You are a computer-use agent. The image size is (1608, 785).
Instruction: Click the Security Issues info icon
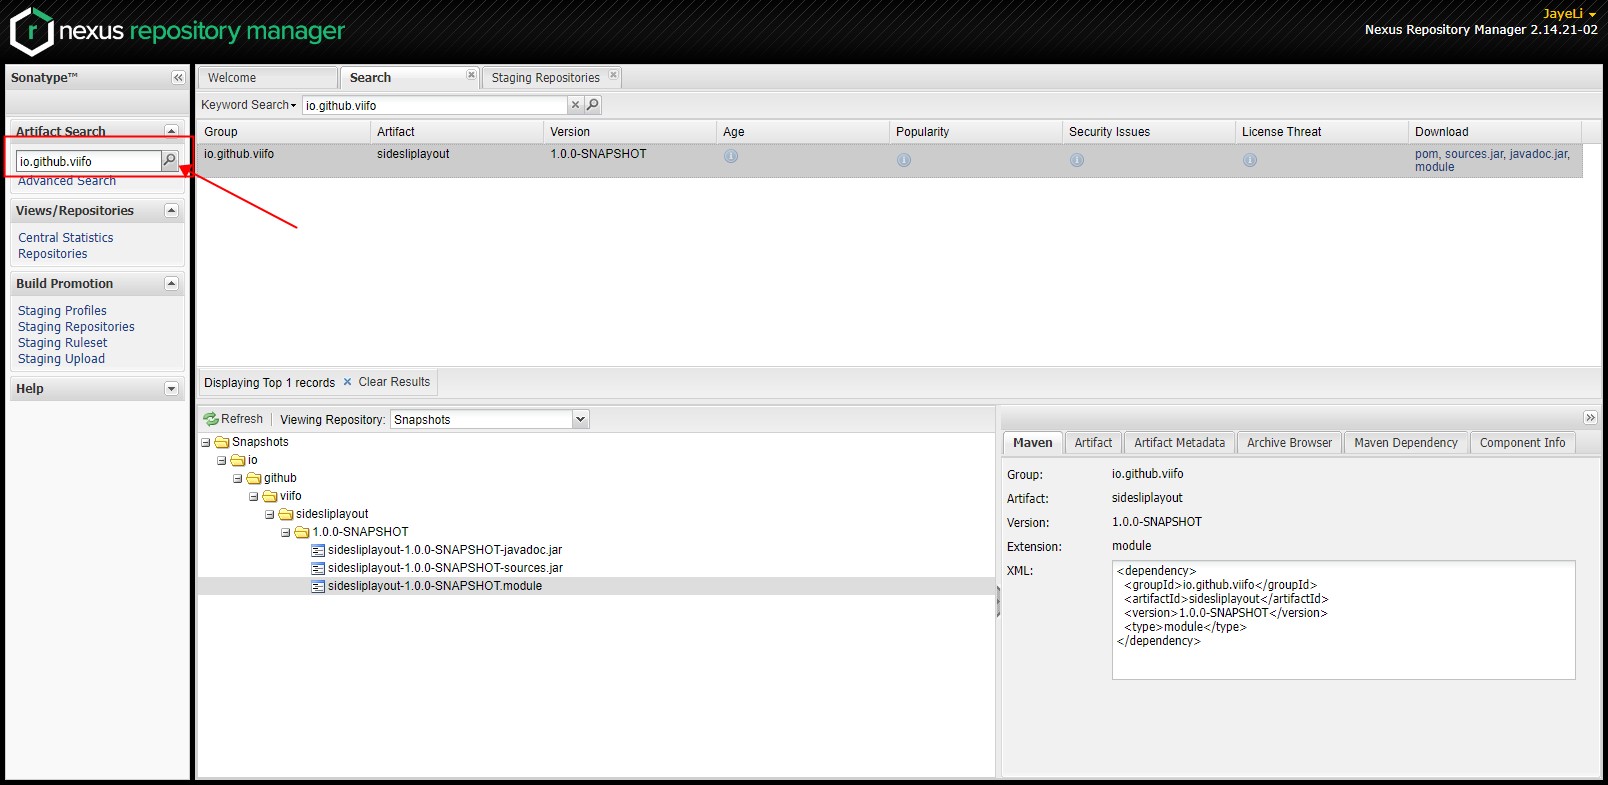(1077, 160)
